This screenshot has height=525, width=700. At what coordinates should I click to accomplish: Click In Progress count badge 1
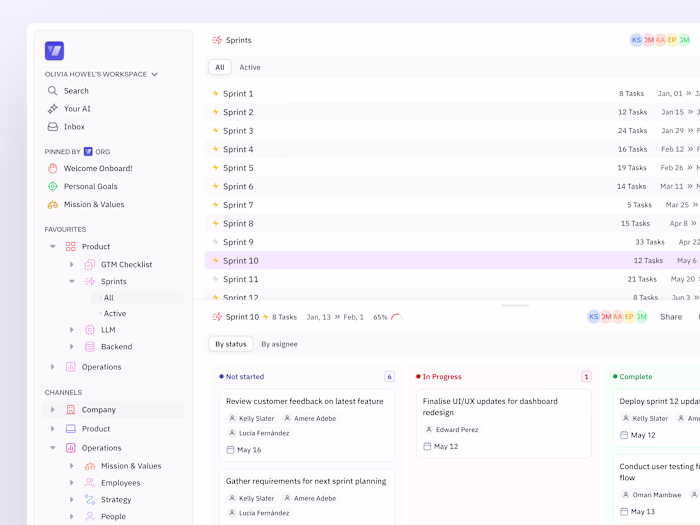pyautogui.click(x=586, y=377)
